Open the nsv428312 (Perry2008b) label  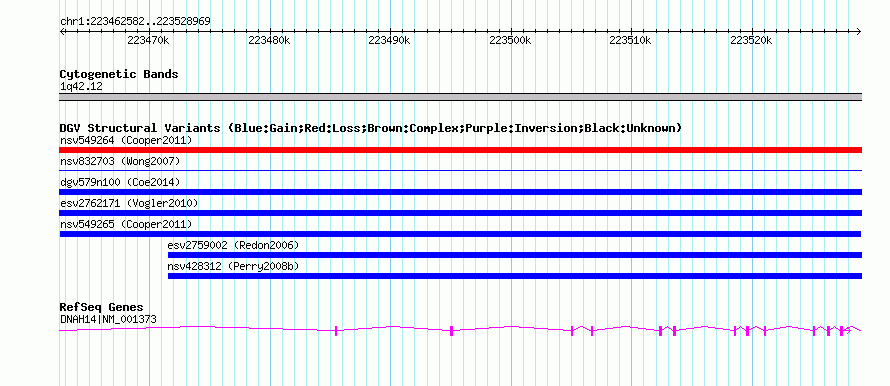pos(233,266)
